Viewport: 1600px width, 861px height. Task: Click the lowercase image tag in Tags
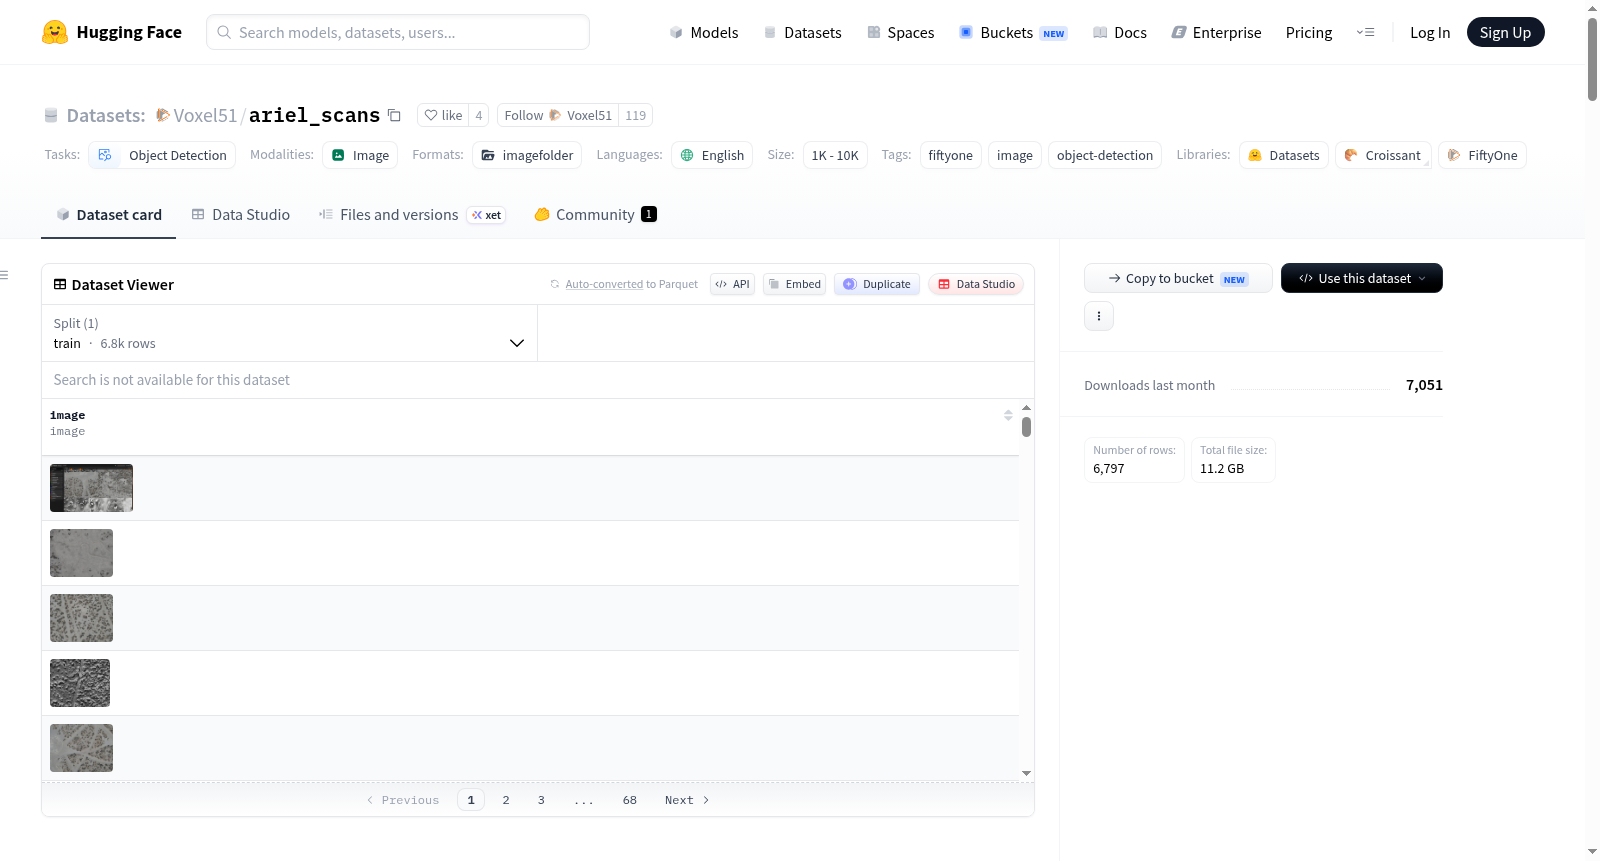[1015, 155]
